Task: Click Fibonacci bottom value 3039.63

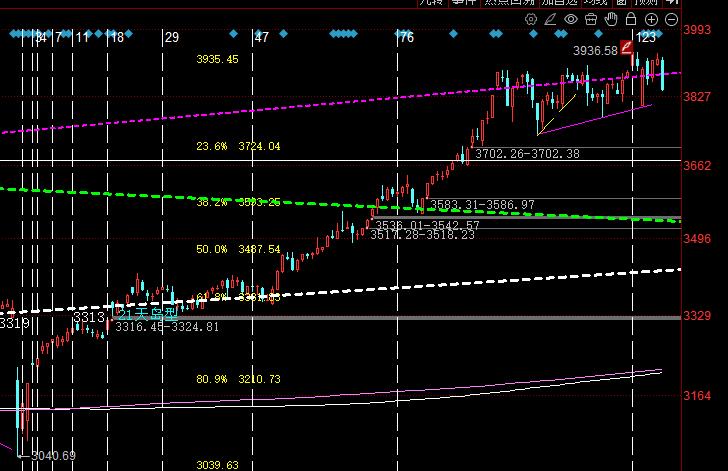Action: pos(217,465)
